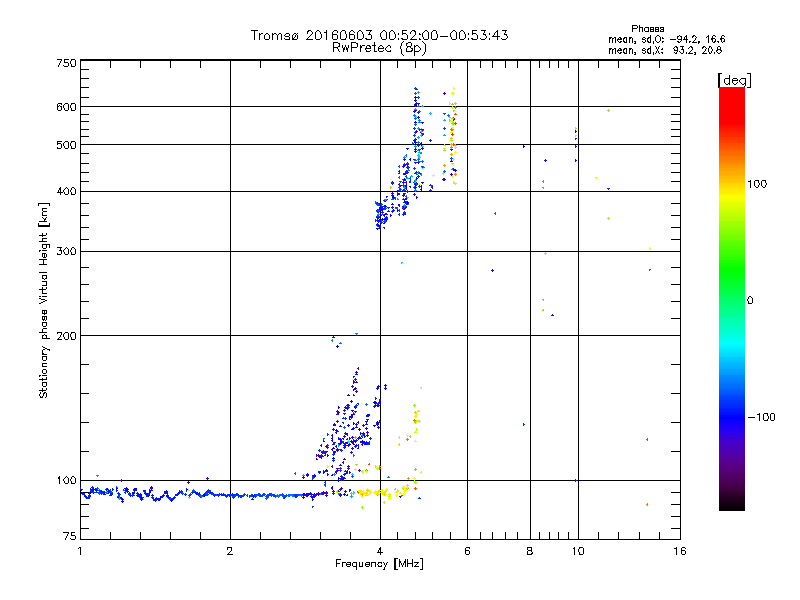
Task: Click the x-axis tick label "6"
Action: tap(467, 551)
